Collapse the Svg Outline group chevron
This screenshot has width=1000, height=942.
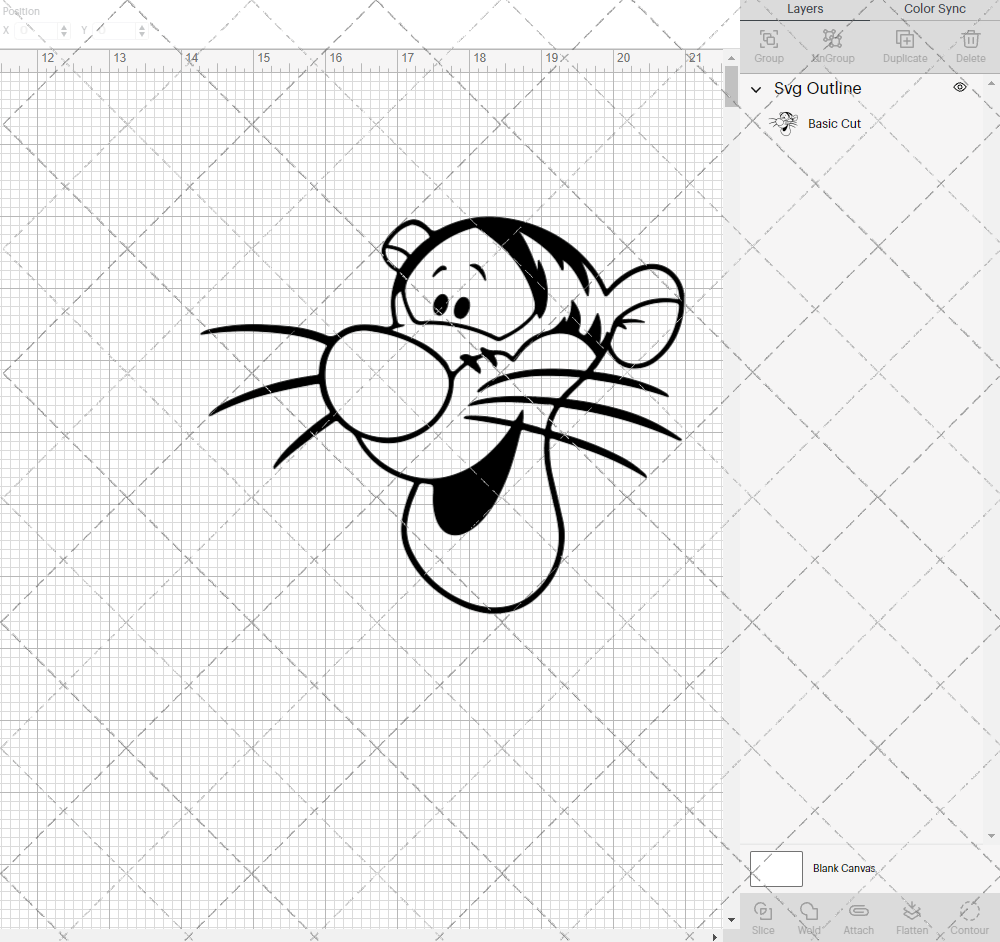(756, 89)
